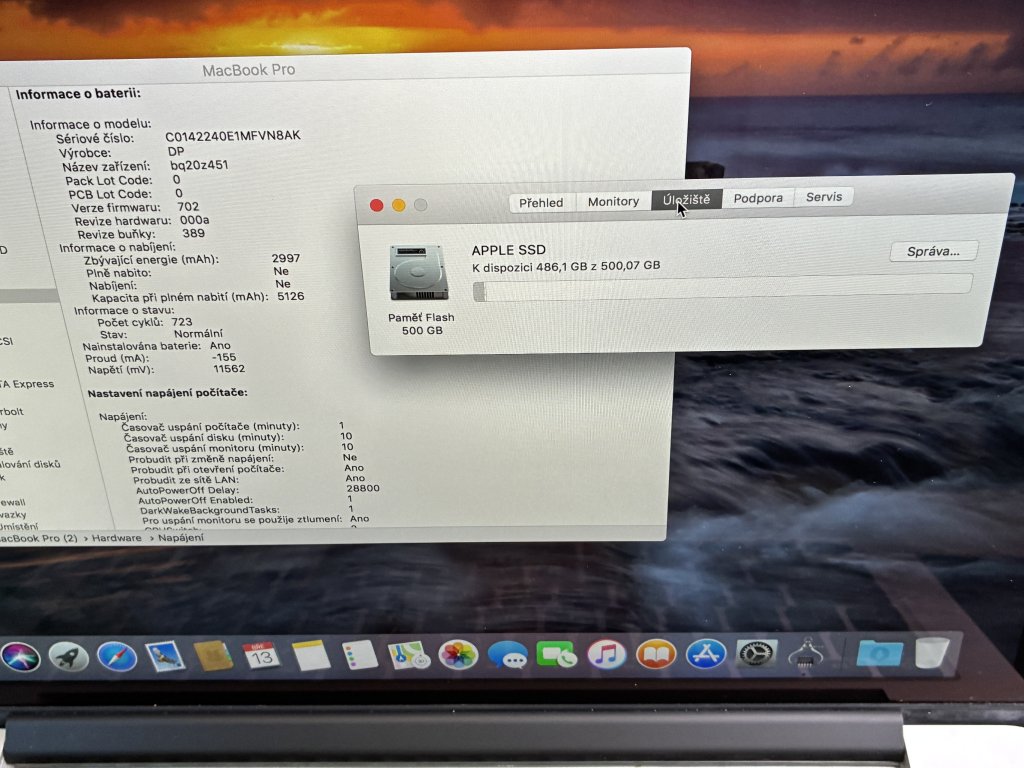Switch to the Monitory tab
This screenshot has width=1024, height=768.
click(x=613, y=201)
